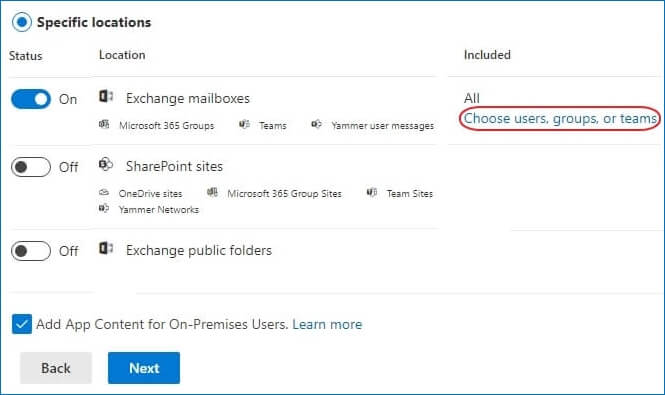Click the Yammer user messages text
Screen dimensions: 665x395
[383, 126]
